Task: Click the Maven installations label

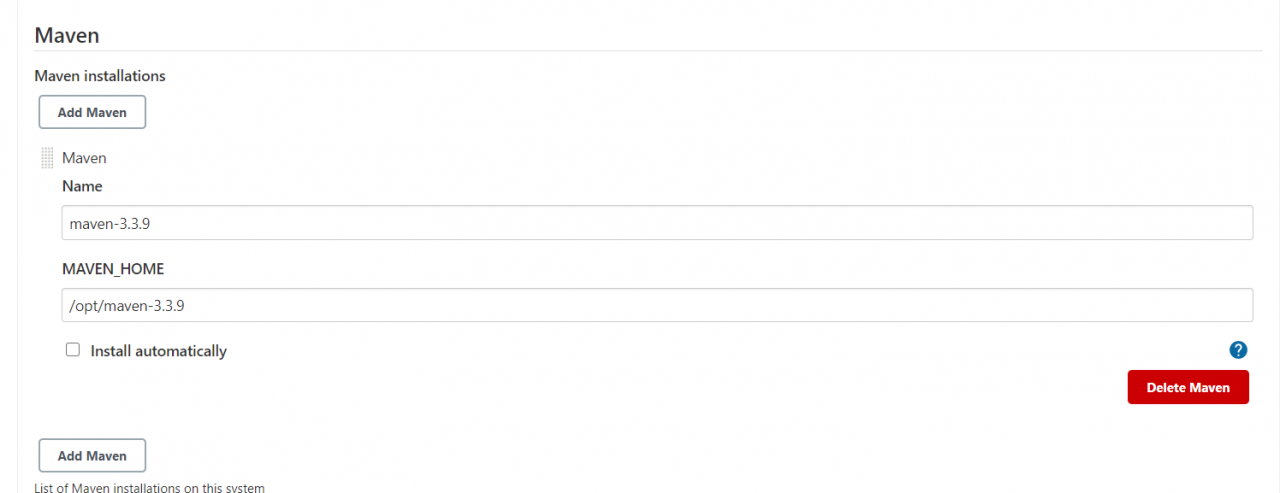Action: coord(100,76)
